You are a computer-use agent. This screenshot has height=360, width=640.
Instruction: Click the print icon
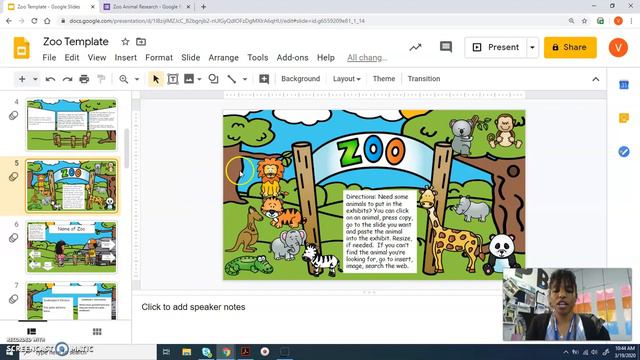click(84, 79)
